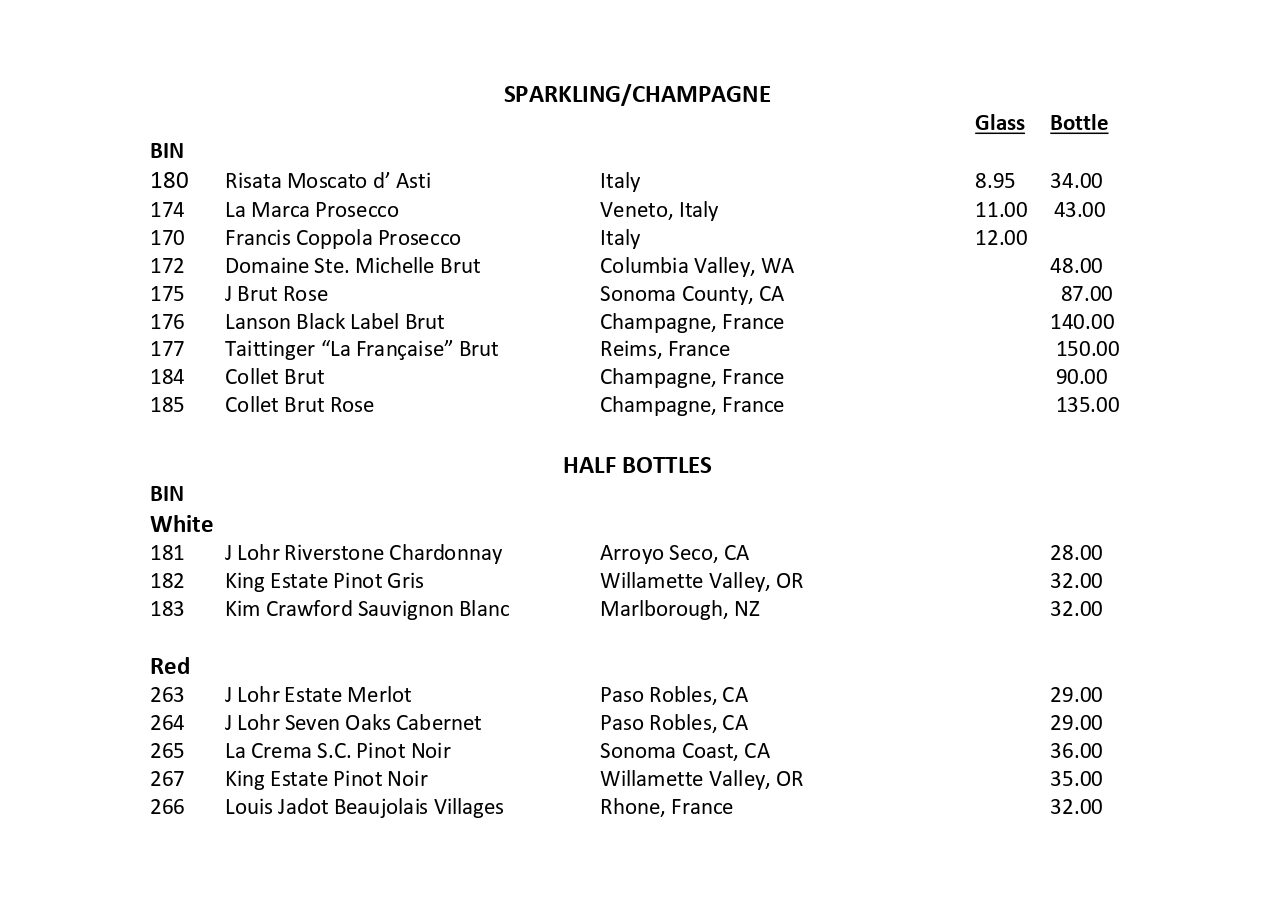Click the Reims, France region text
The height and width of the screenshot is (902, 1275).
pyautogui.click(x=664, y=349)
